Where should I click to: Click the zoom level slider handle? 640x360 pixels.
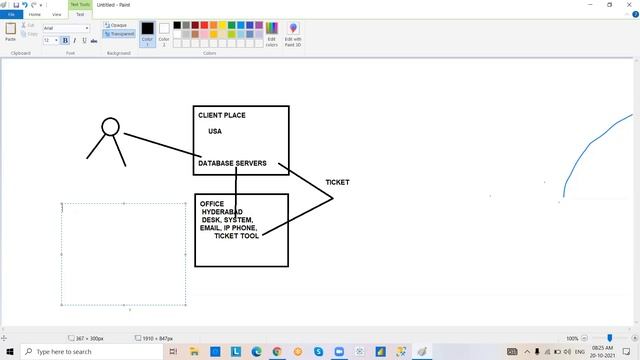coord(609,338)
